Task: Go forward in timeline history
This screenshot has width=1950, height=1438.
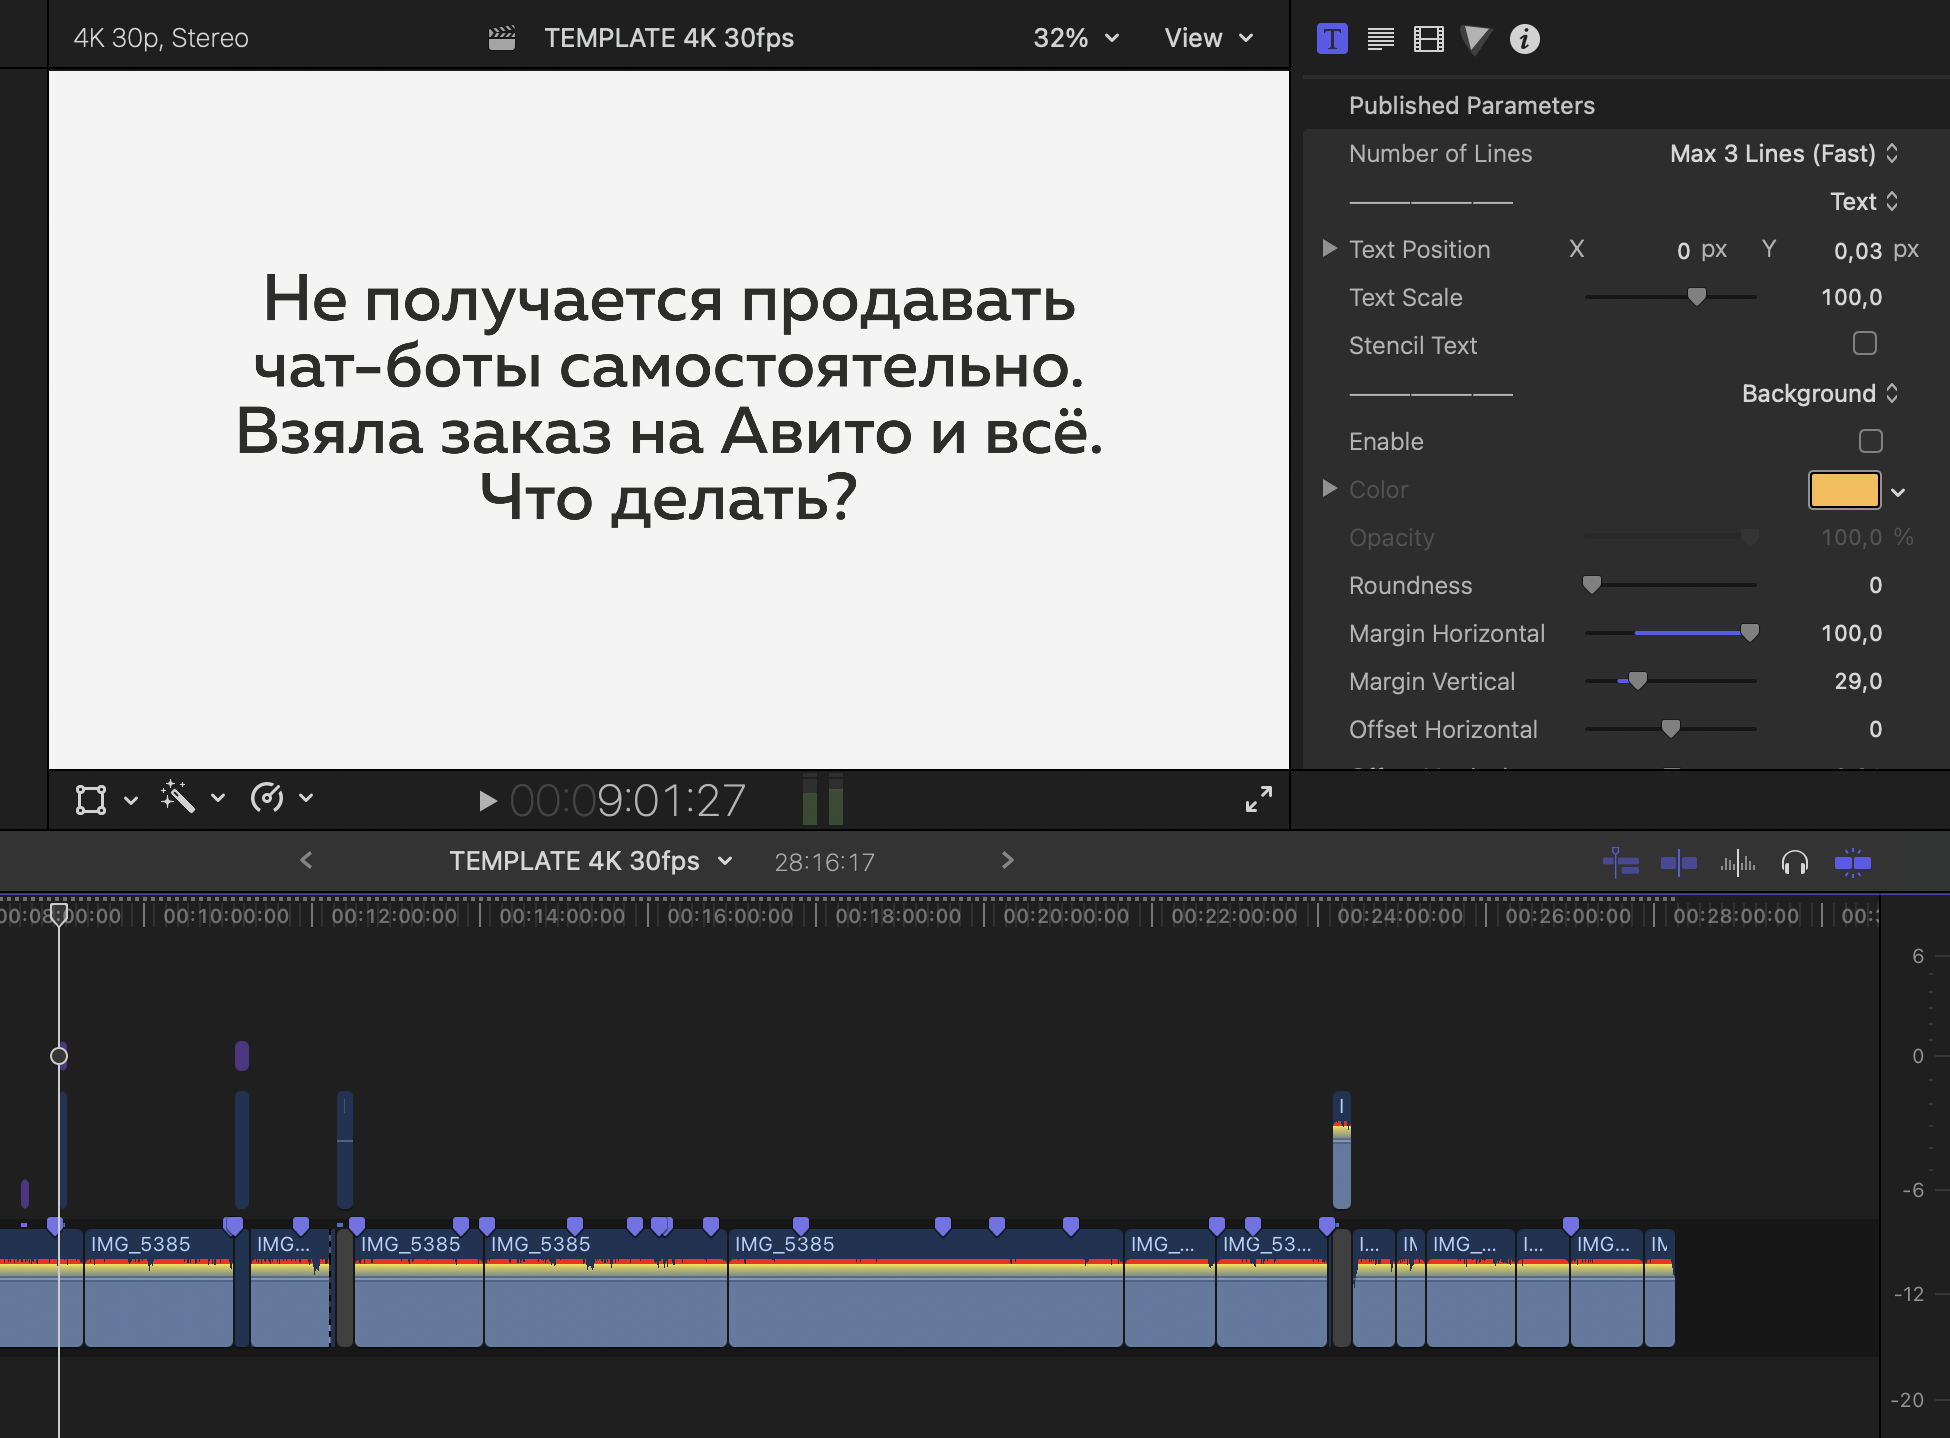Action: pyautogui.click(x=1007, y=860)
